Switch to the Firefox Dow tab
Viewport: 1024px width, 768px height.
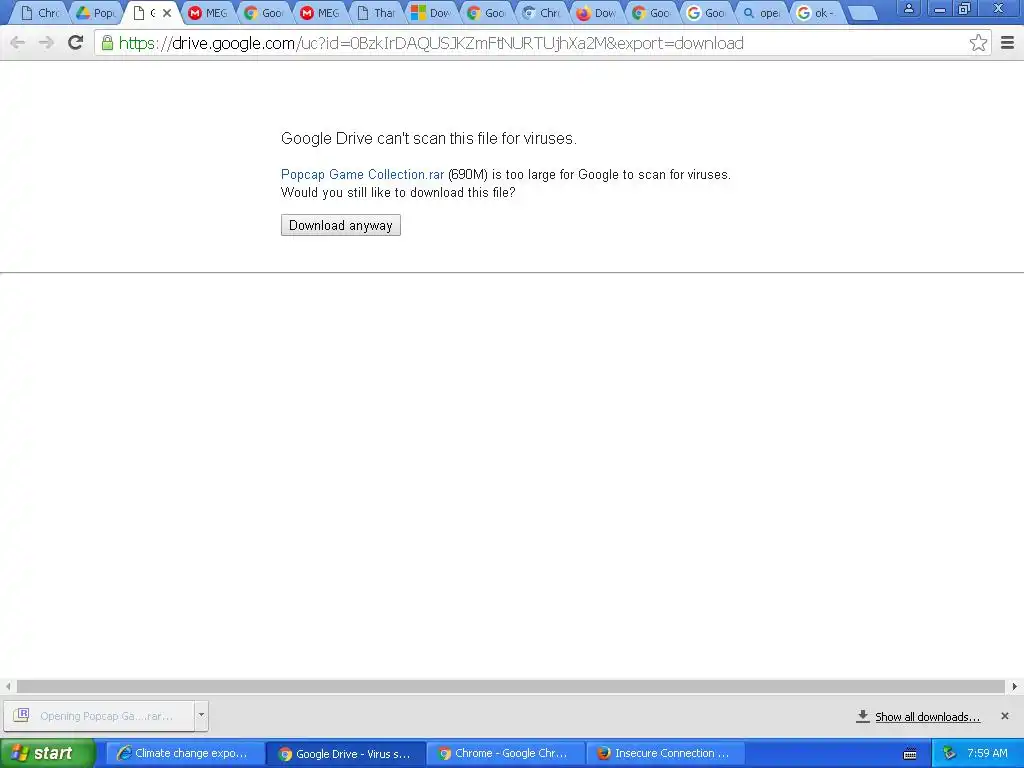pyautogui.click(x=596, y=13)
